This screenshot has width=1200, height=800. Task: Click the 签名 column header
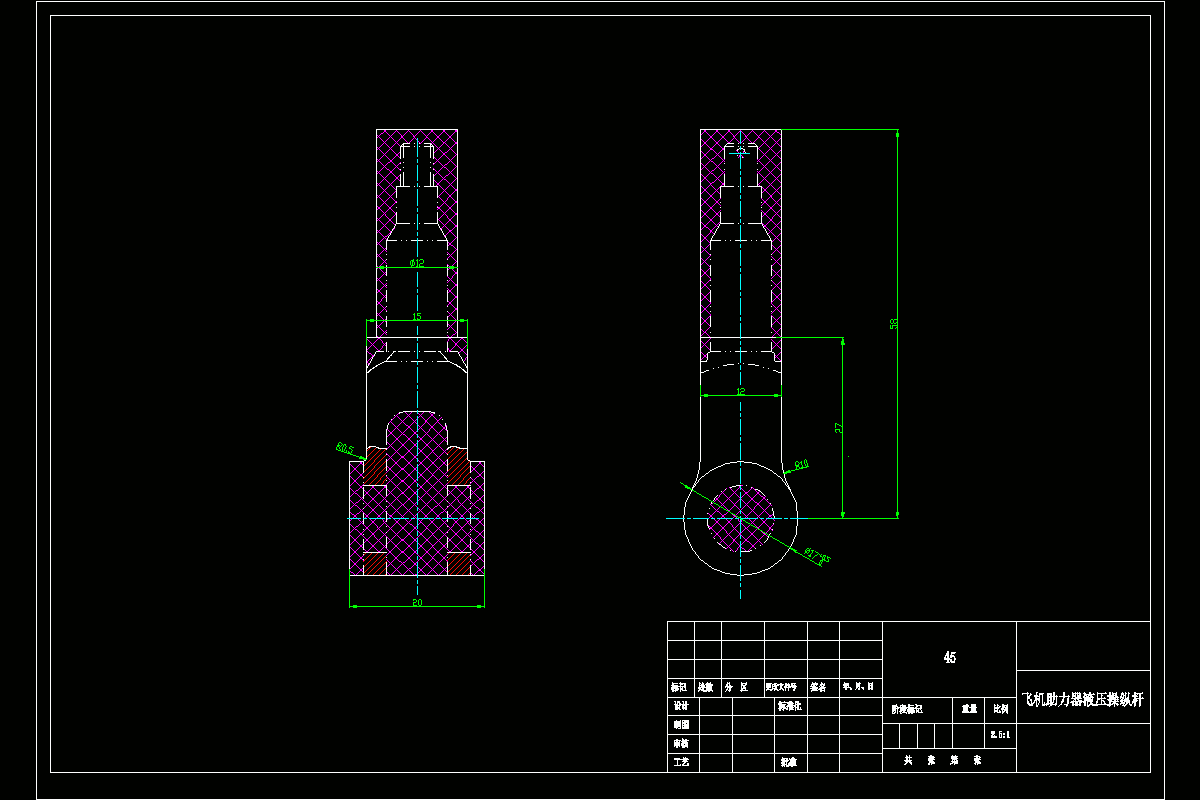818,687
